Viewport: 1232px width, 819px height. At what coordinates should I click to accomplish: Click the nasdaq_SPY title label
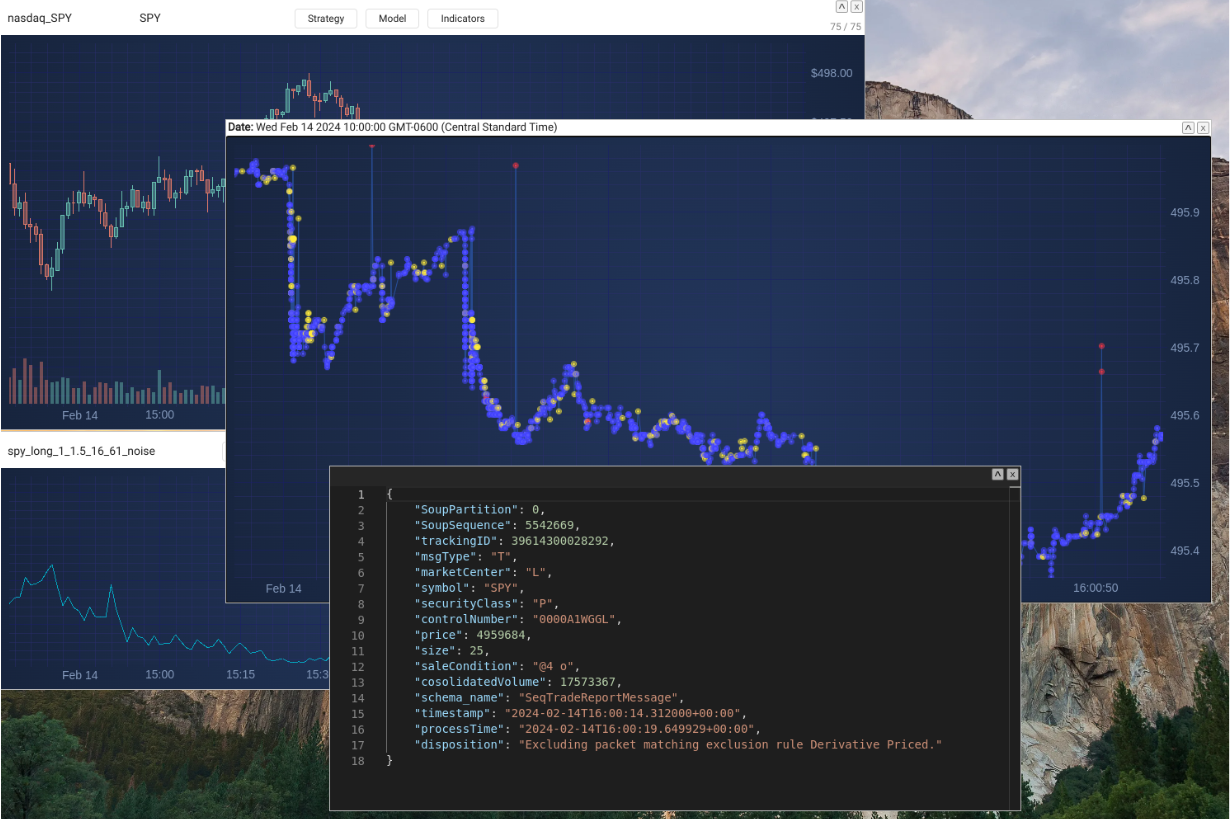click(x=40, y=19)
